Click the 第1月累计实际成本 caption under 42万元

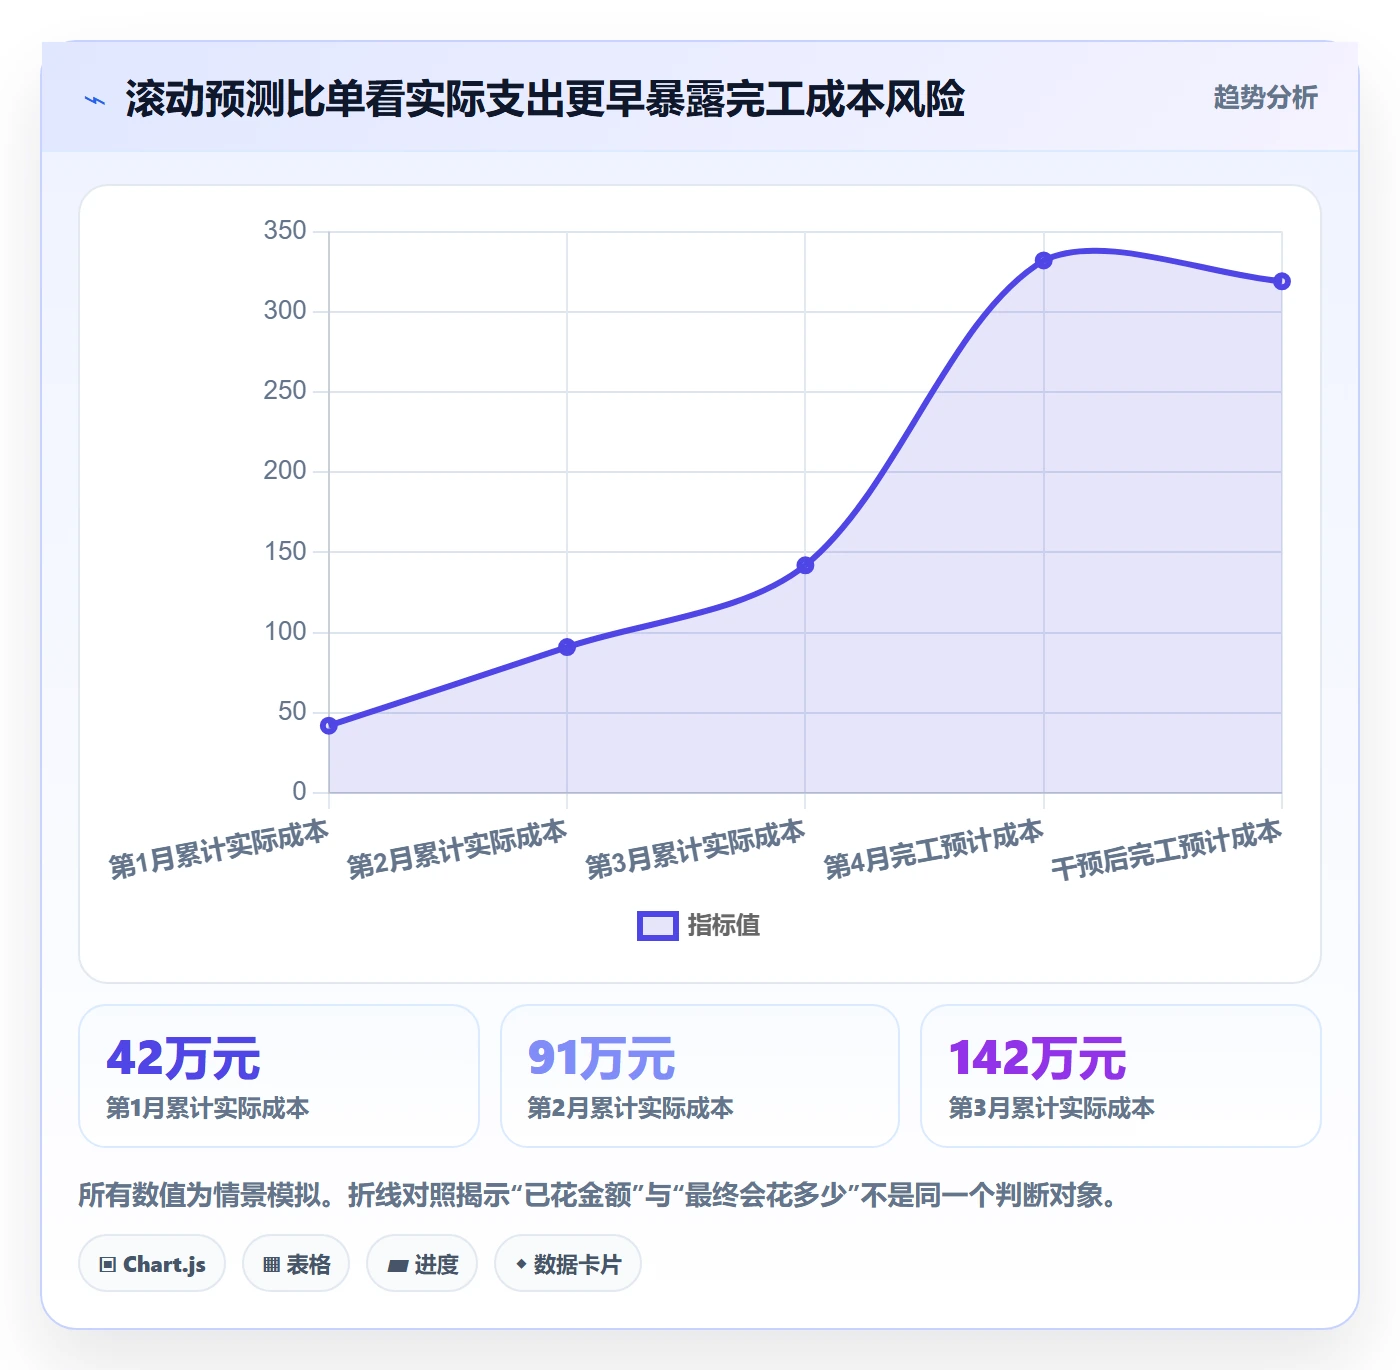[x=208, y=1108]
